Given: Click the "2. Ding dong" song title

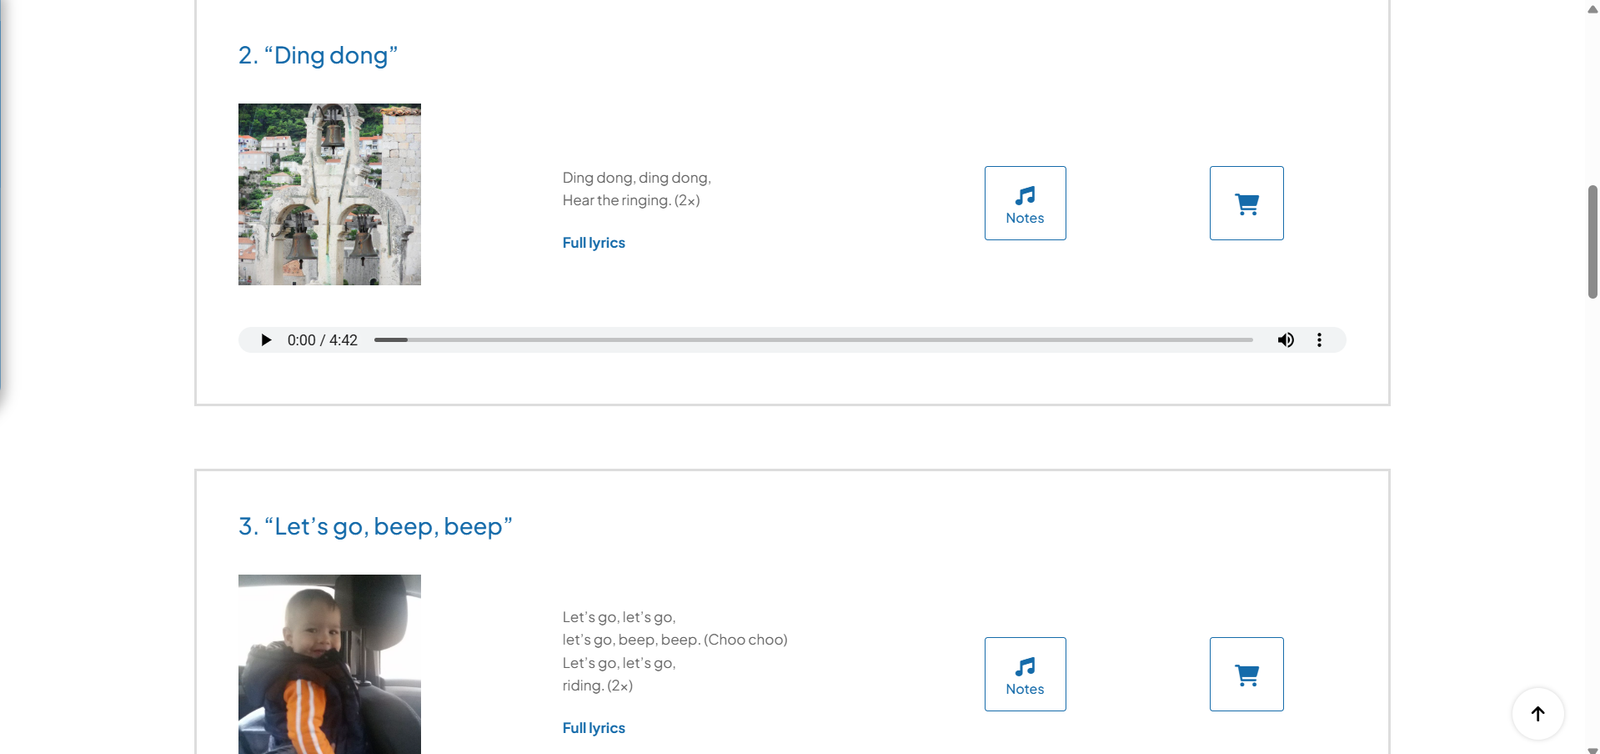Looking at the screenshot, I should [318, 55].
